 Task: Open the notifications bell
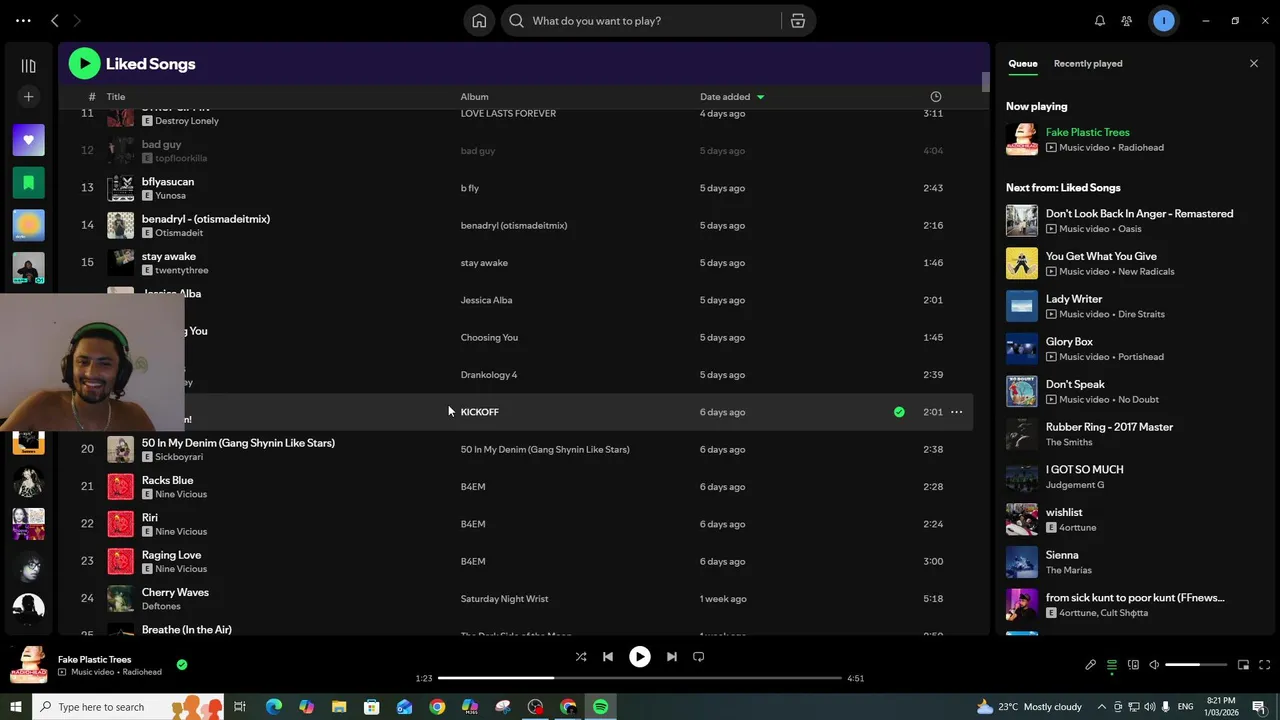click(x=1100, y=20)
